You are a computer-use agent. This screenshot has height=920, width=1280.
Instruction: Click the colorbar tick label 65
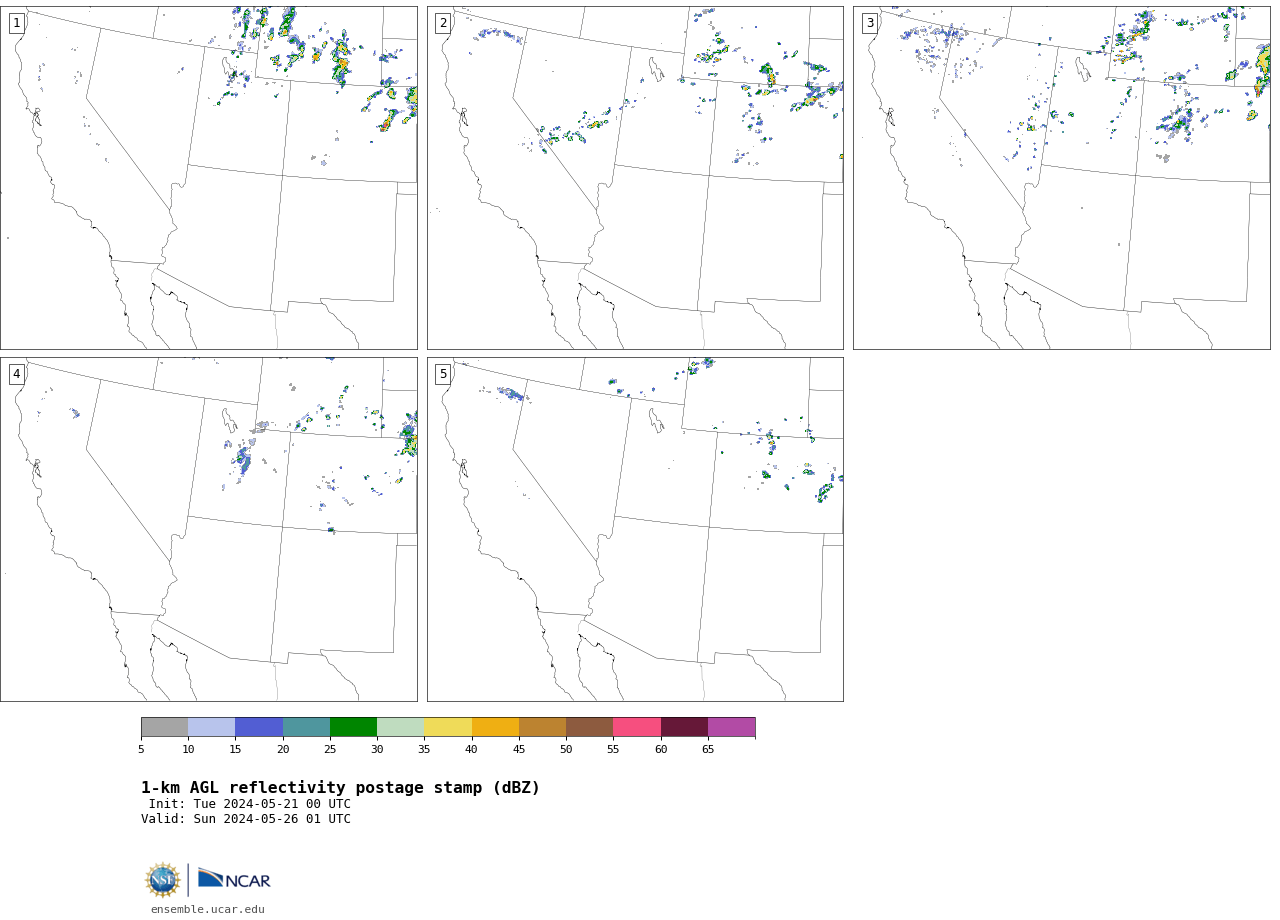(708, 749)
